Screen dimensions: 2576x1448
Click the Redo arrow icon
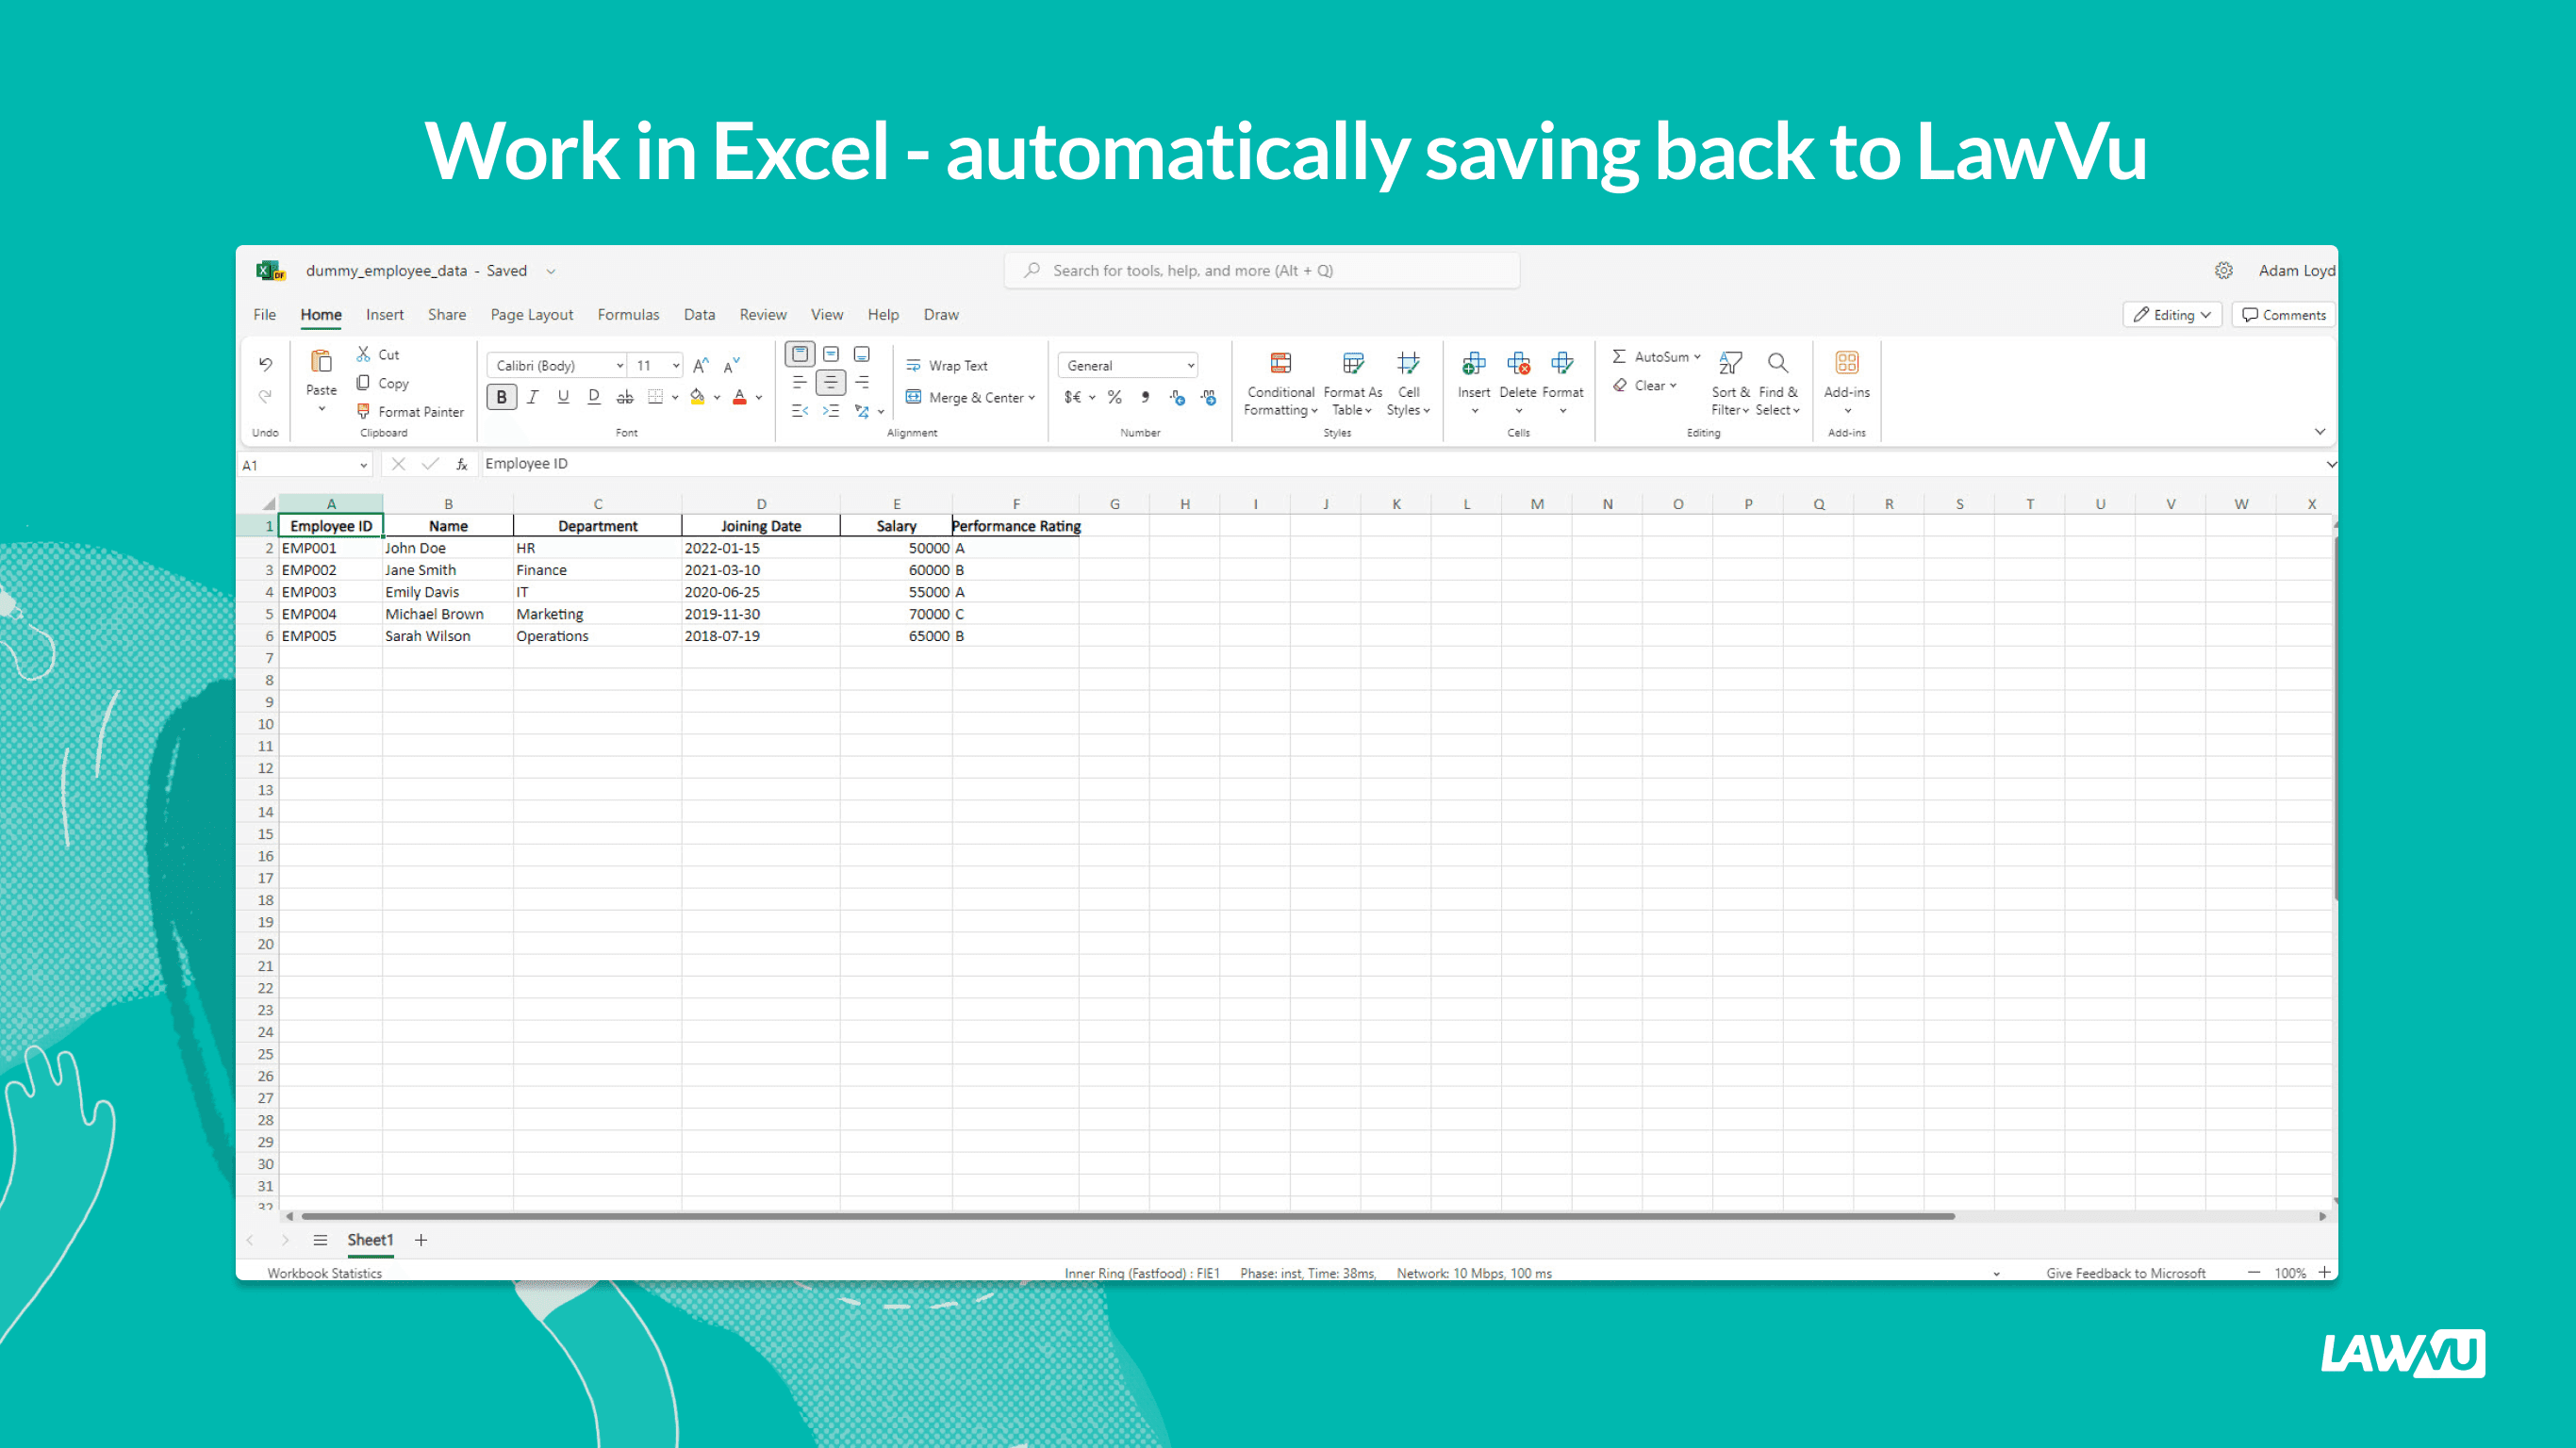(x=265, y=396)
